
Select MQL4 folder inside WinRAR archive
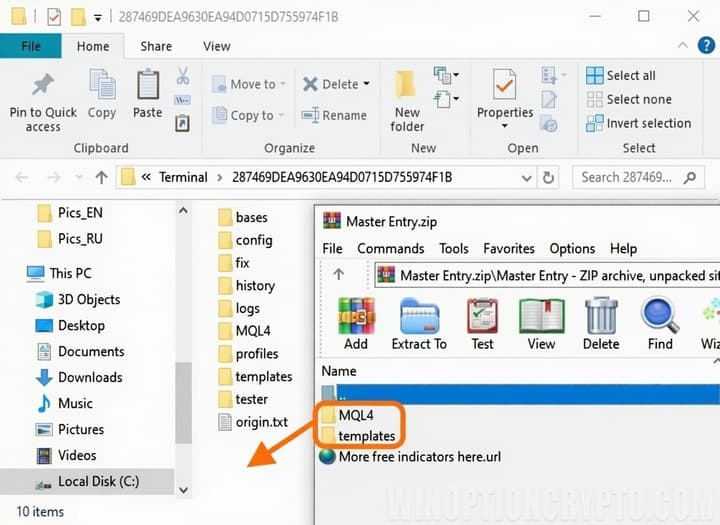point(348,415)
